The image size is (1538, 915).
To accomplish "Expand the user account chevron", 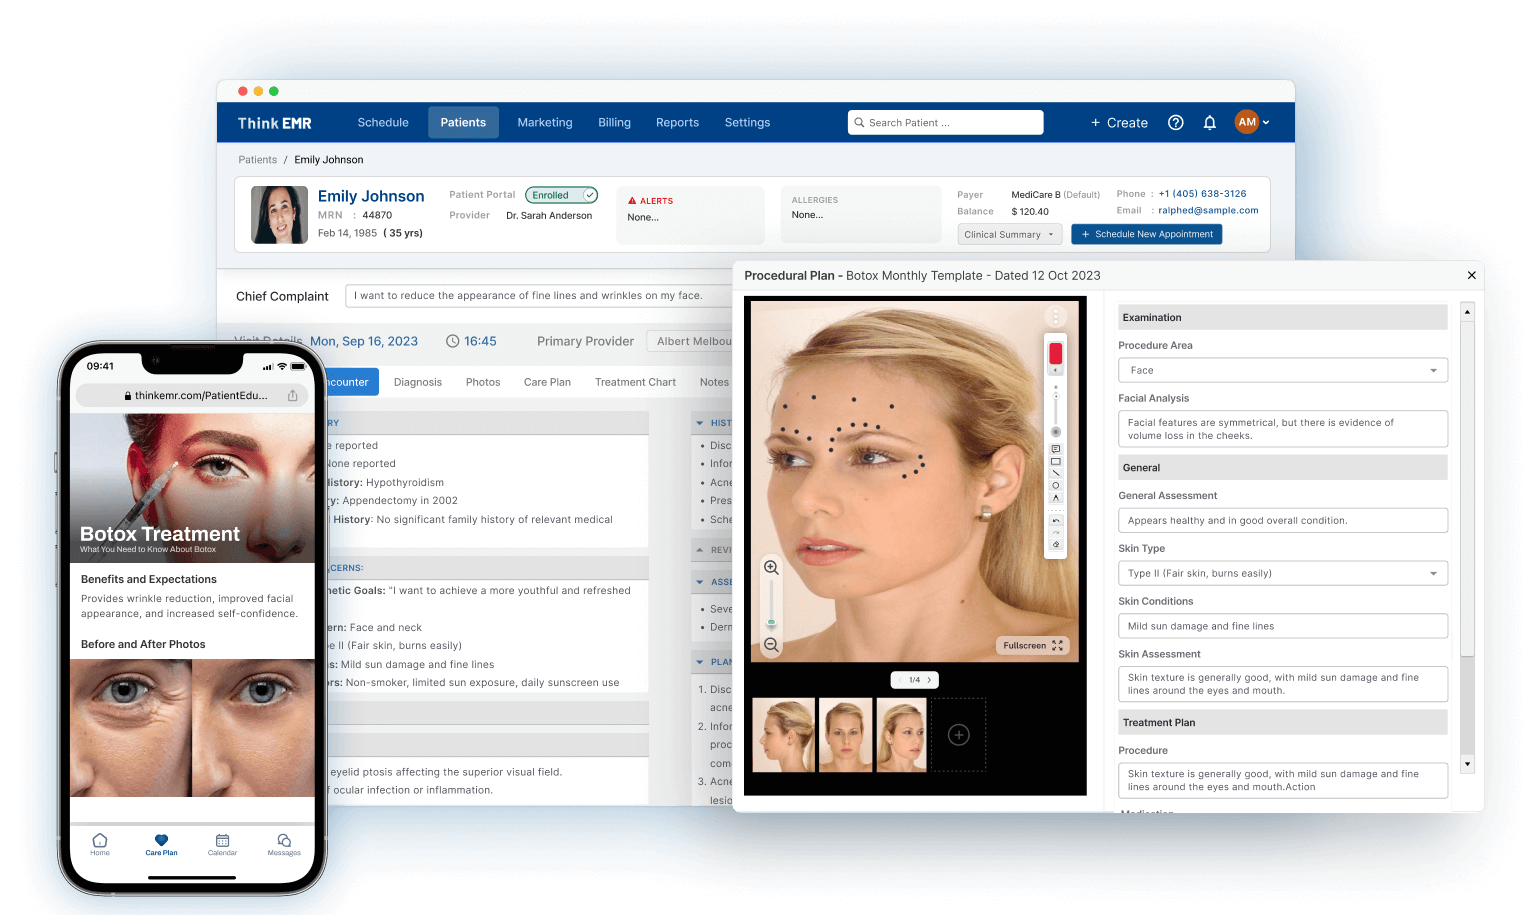I will [x=1266, y=122].
